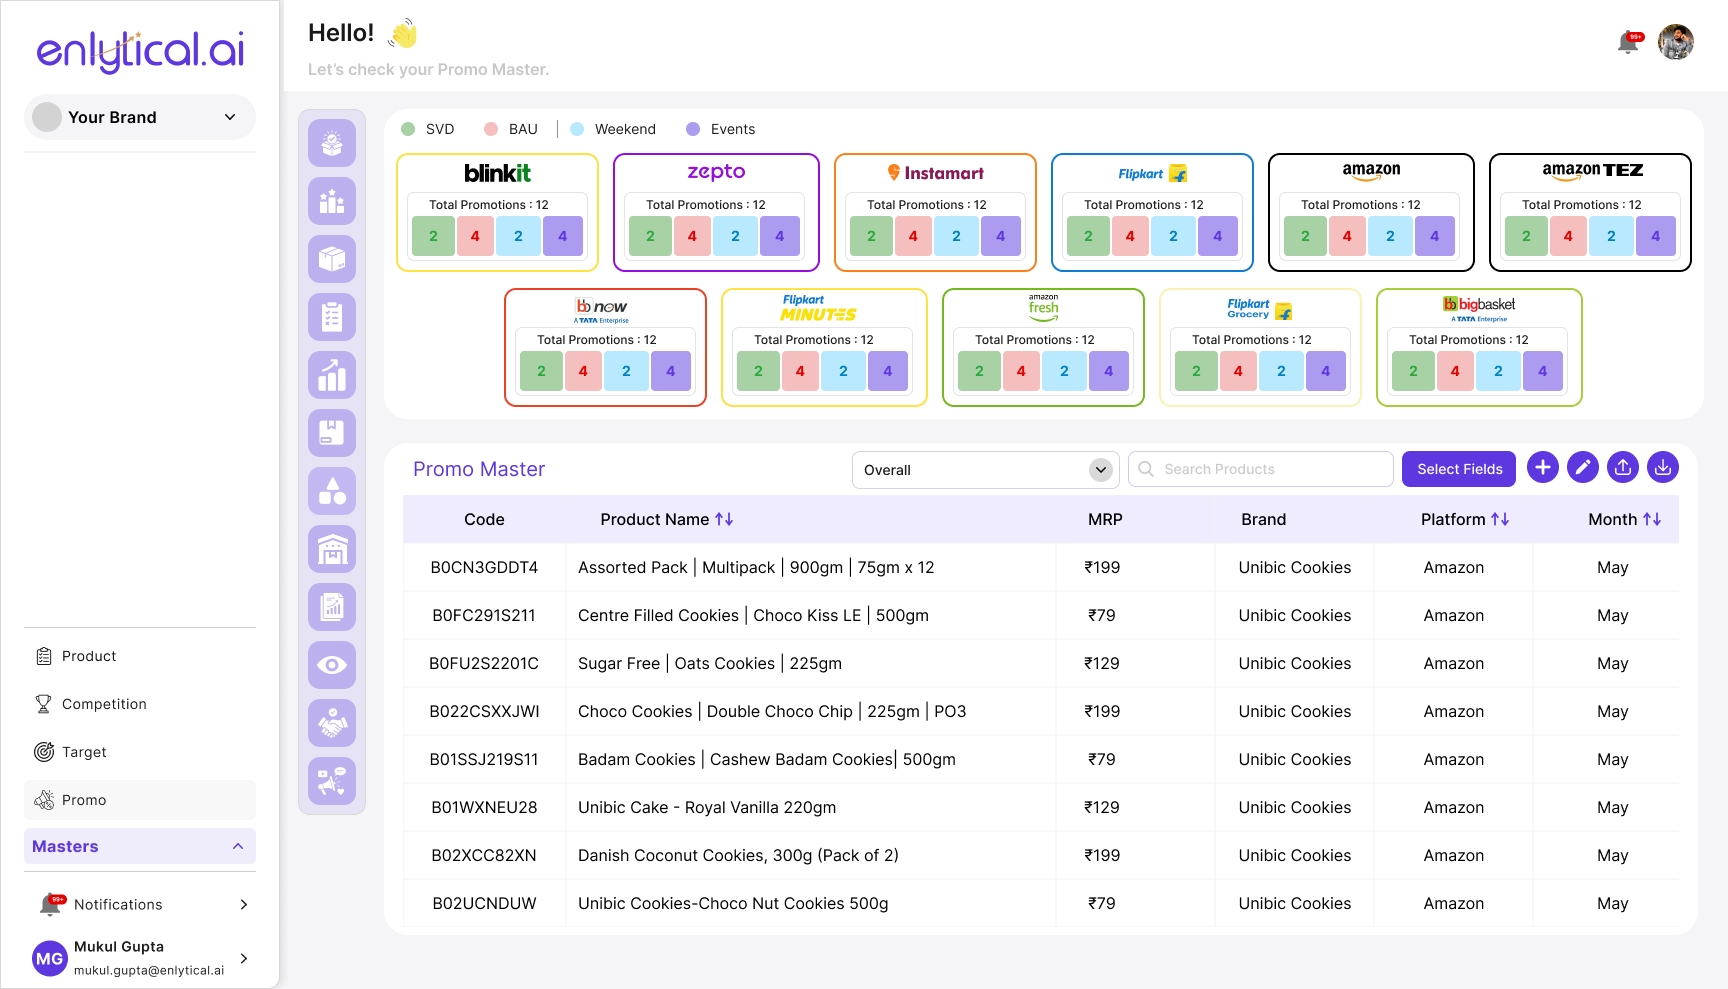Click the Select Fields button
Image resolution: width=1728 pixels, height=989 pixels.
coord(1459,469)
